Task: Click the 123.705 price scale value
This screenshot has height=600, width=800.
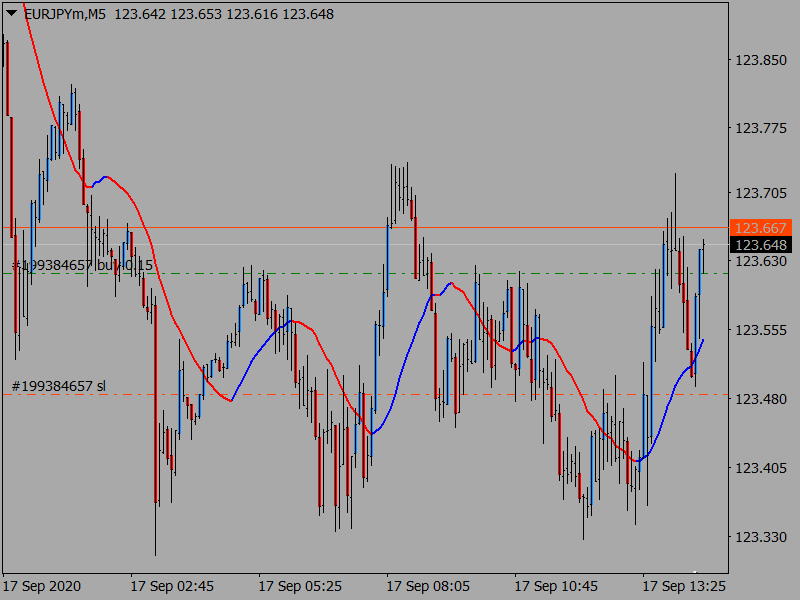Action: click(761, 193)
